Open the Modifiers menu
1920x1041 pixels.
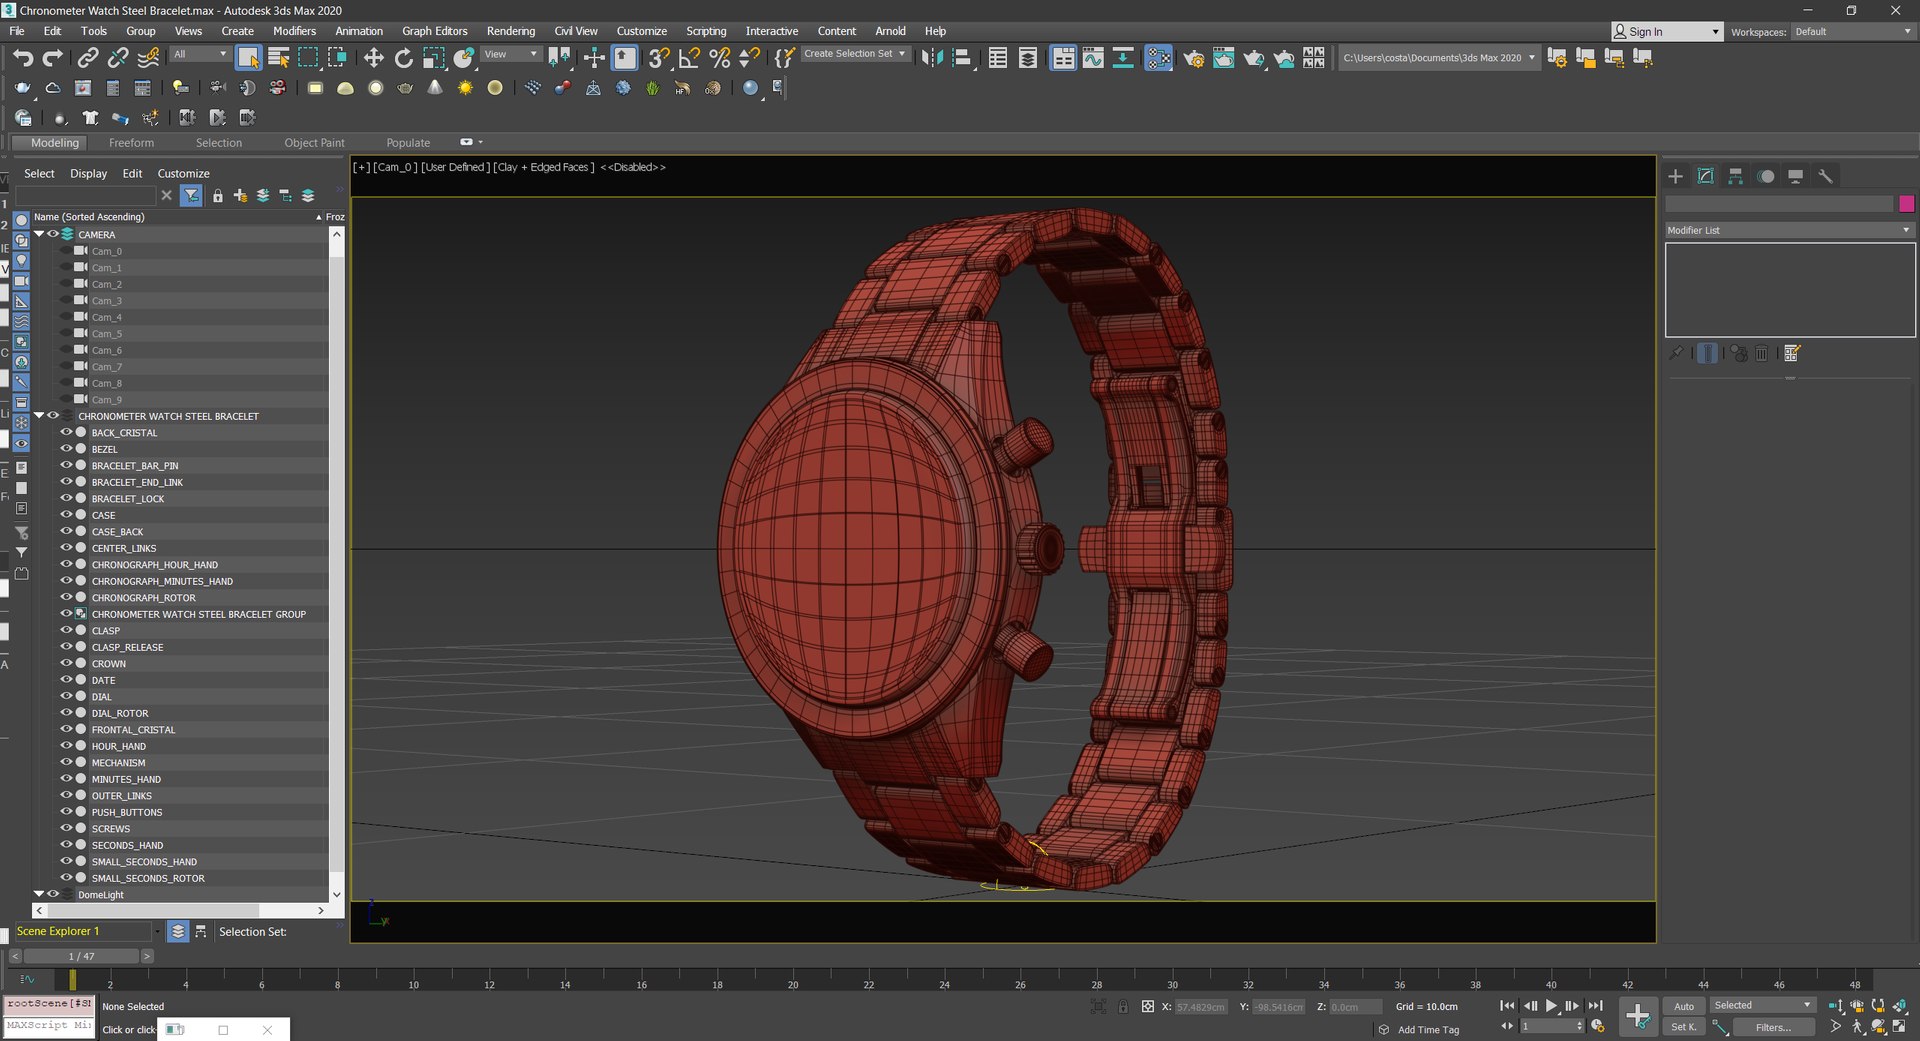tap(294, 31)
